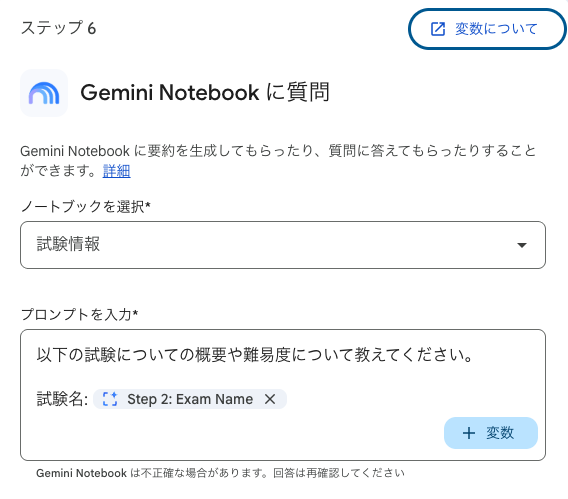Open the 変数について help button
The height and width of the screenshot is (499, 568).
pyautogui.click(x=487, y=29)
